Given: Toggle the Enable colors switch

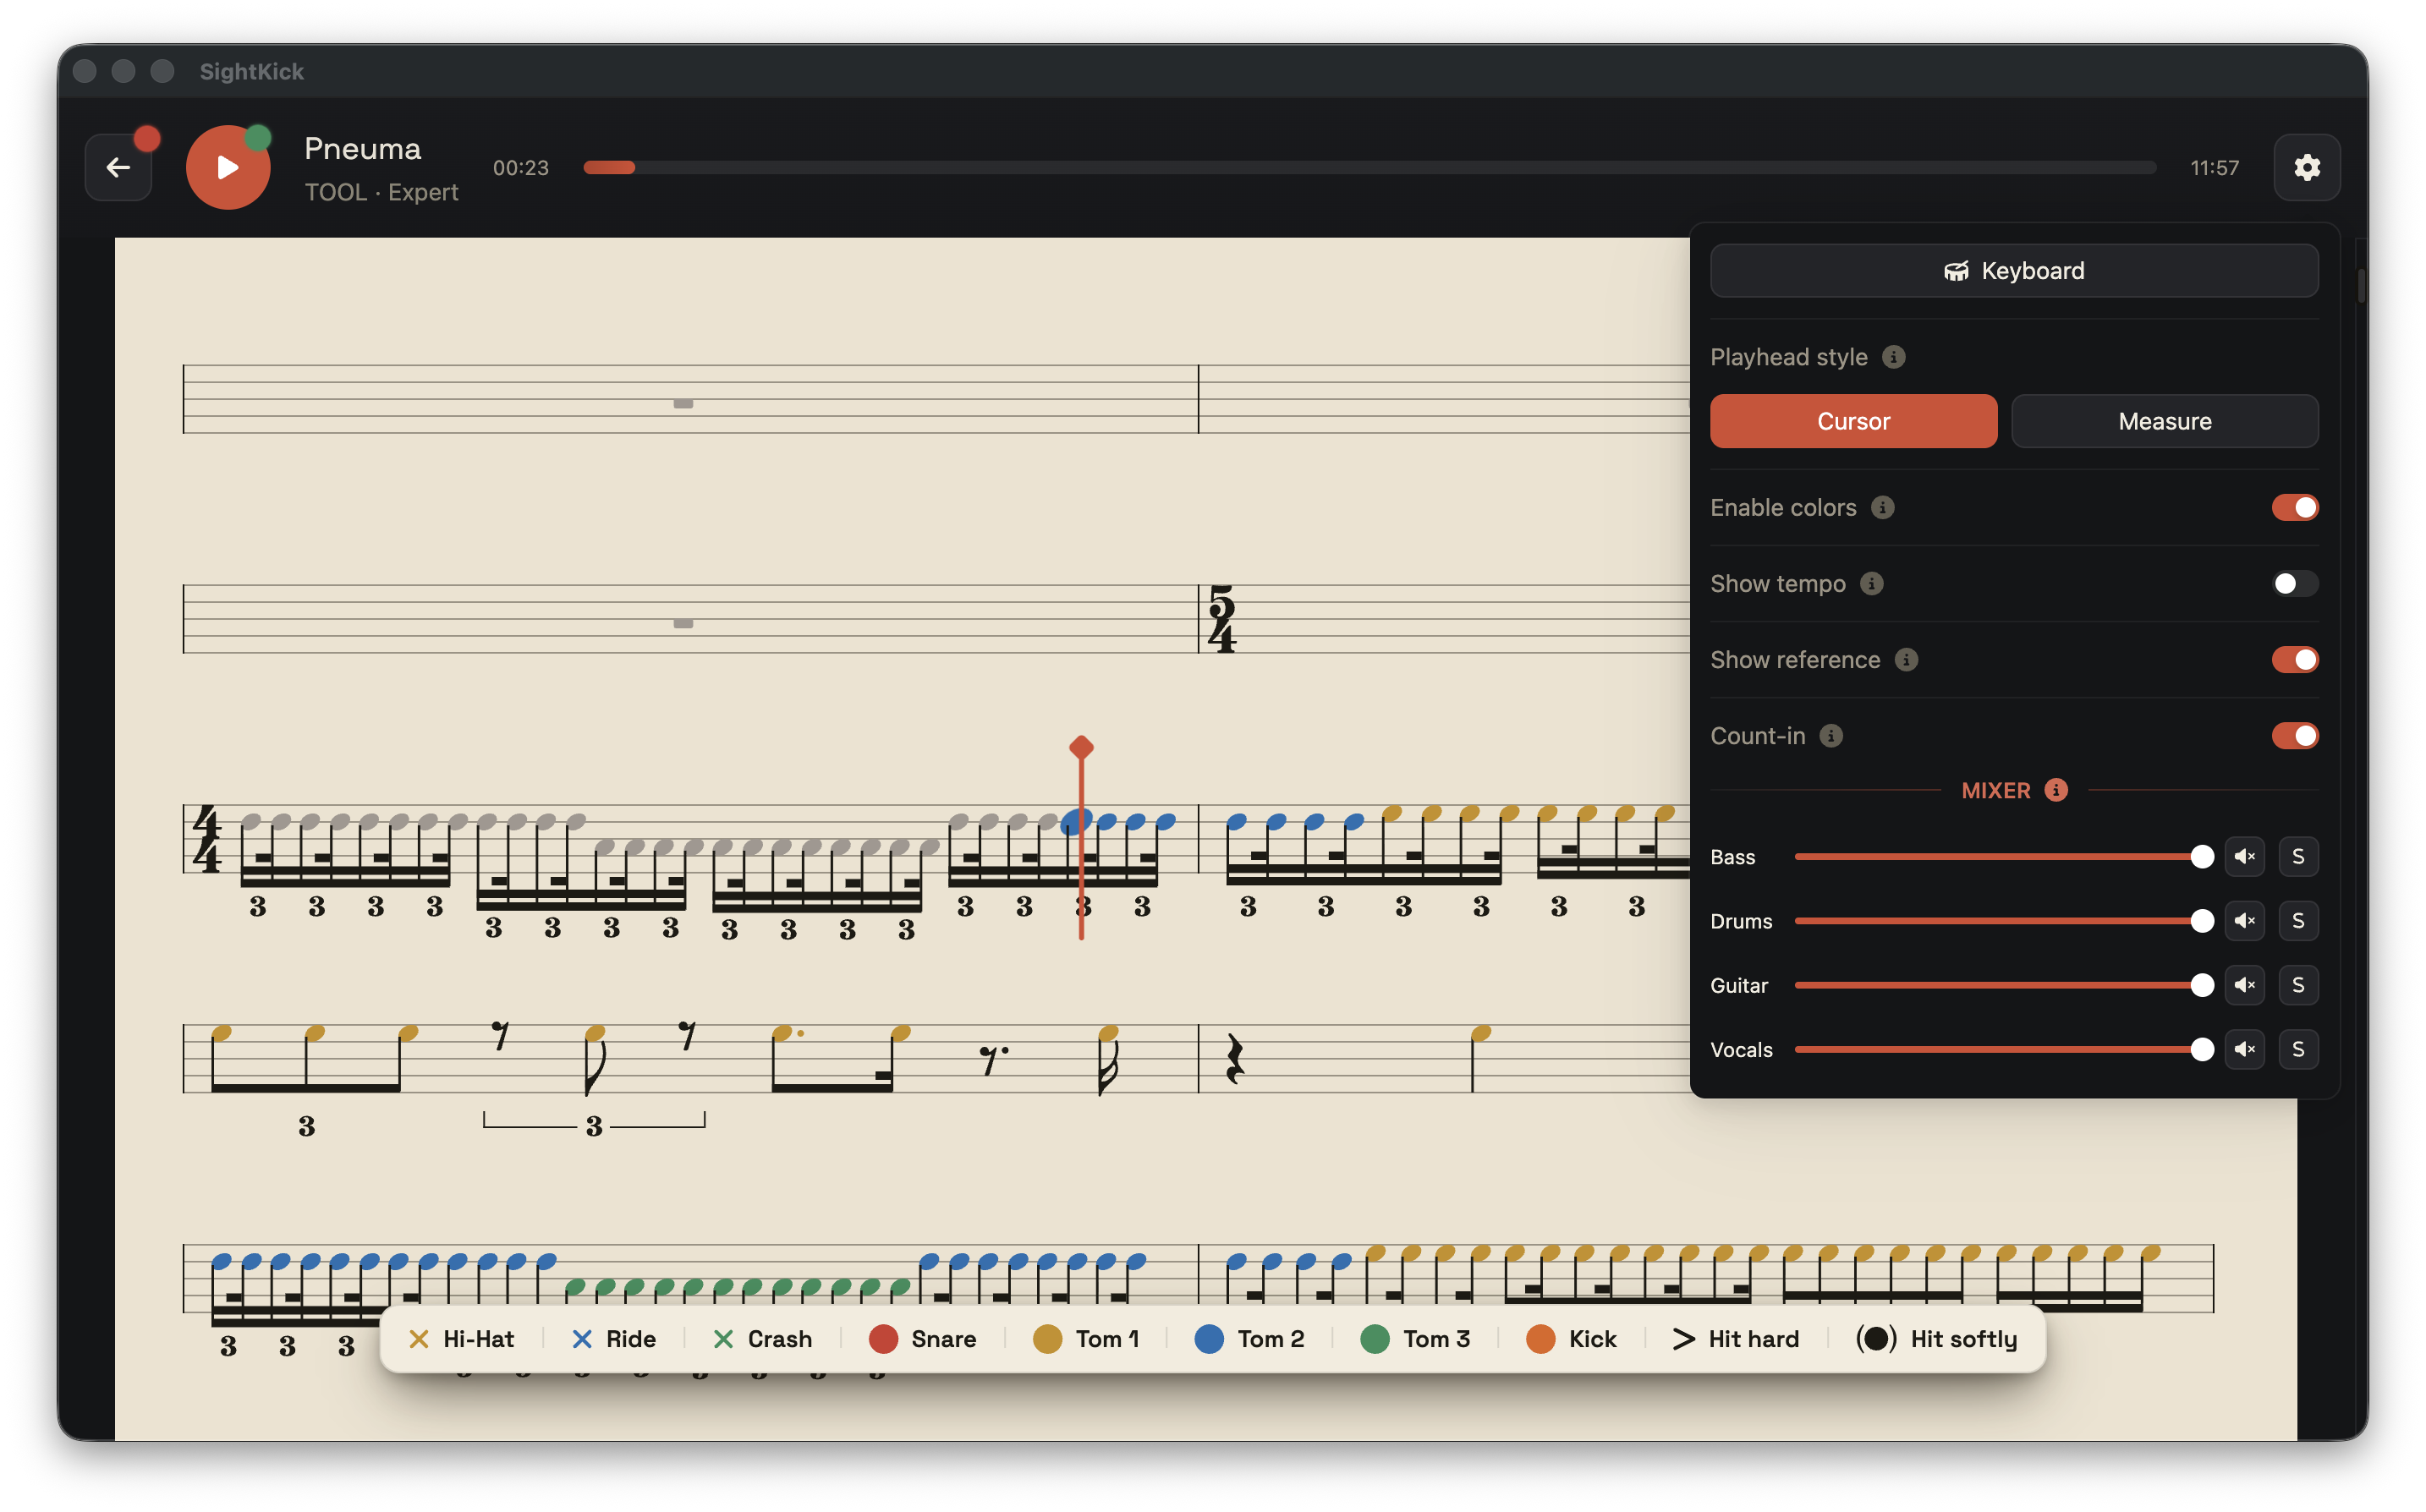Looking at the screenshot, I should [2294, 508].
